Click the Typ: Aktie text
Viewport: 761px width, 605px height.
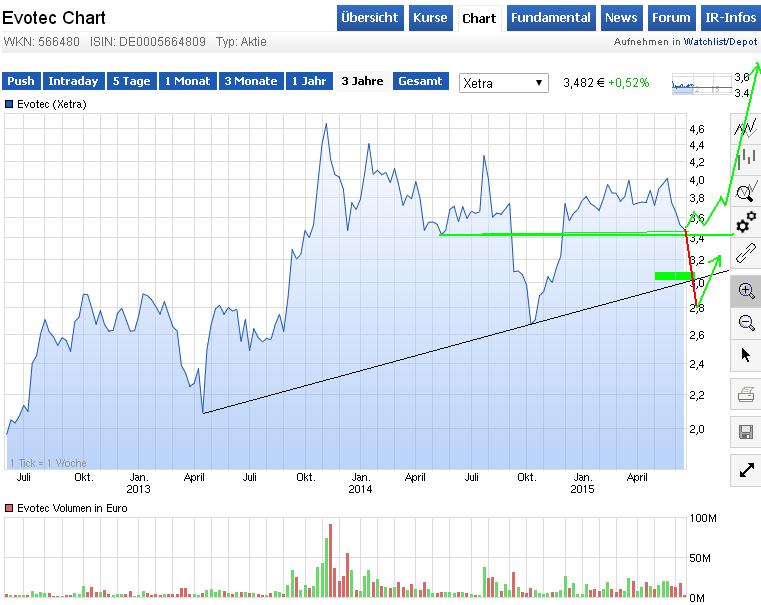click(241, 42)
